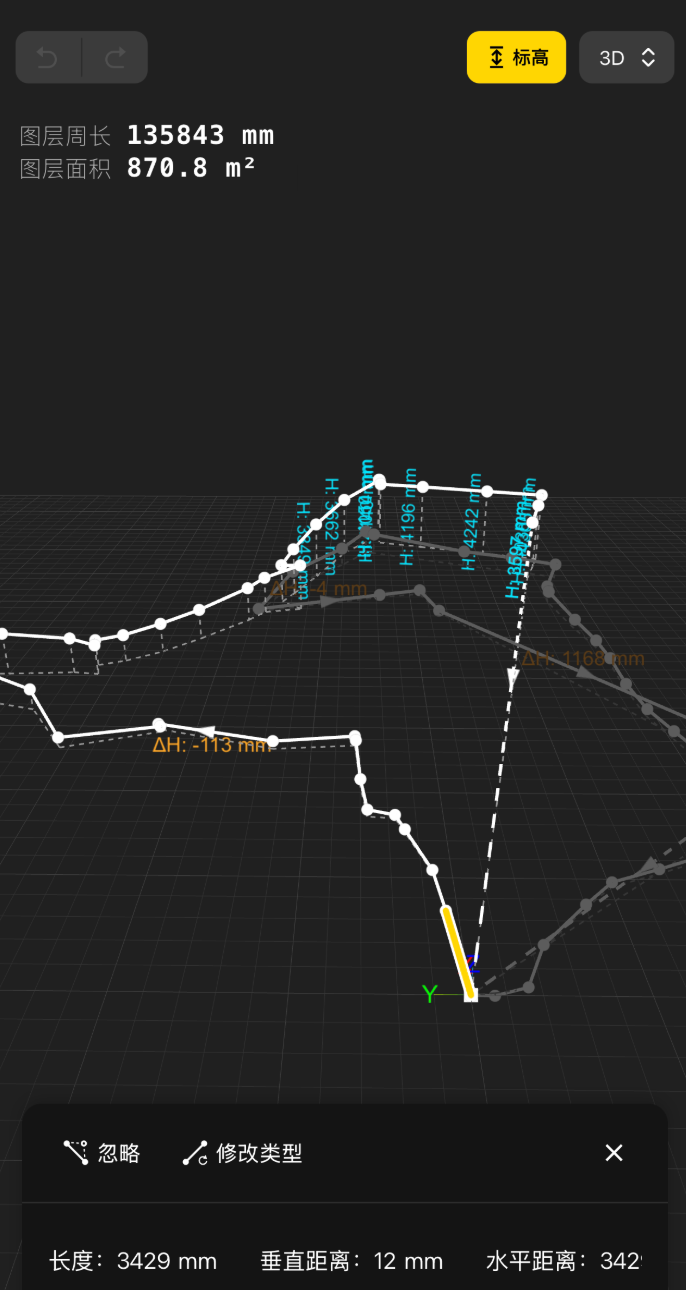Tap the ΔH: 1168 mm label
686x1290 pixels.
point(583,659)
